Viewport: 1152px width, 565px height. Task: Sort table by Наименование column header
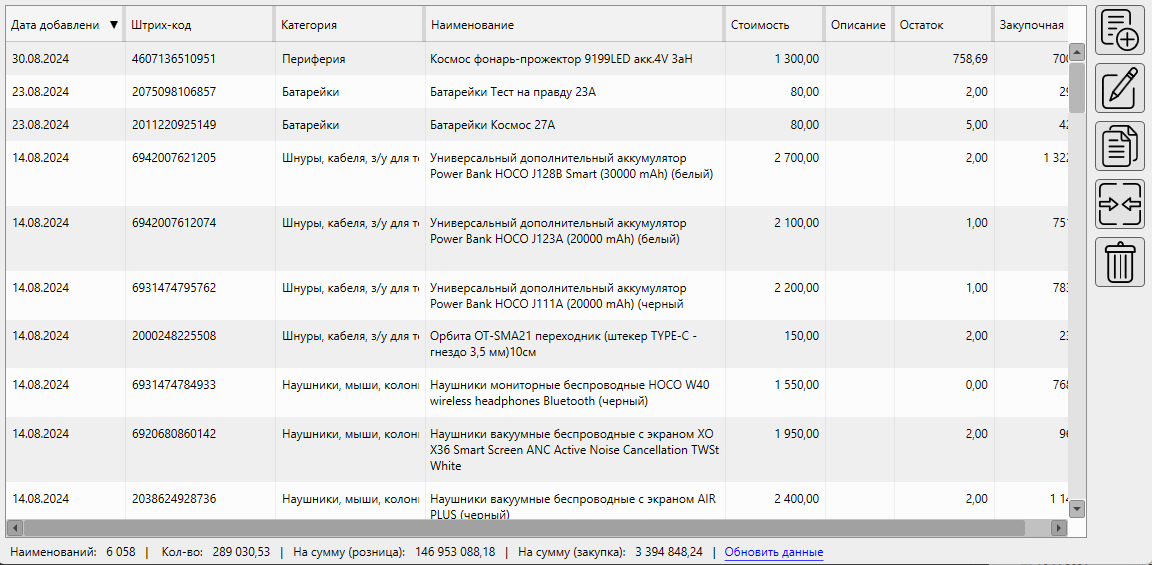coord(573,25)
